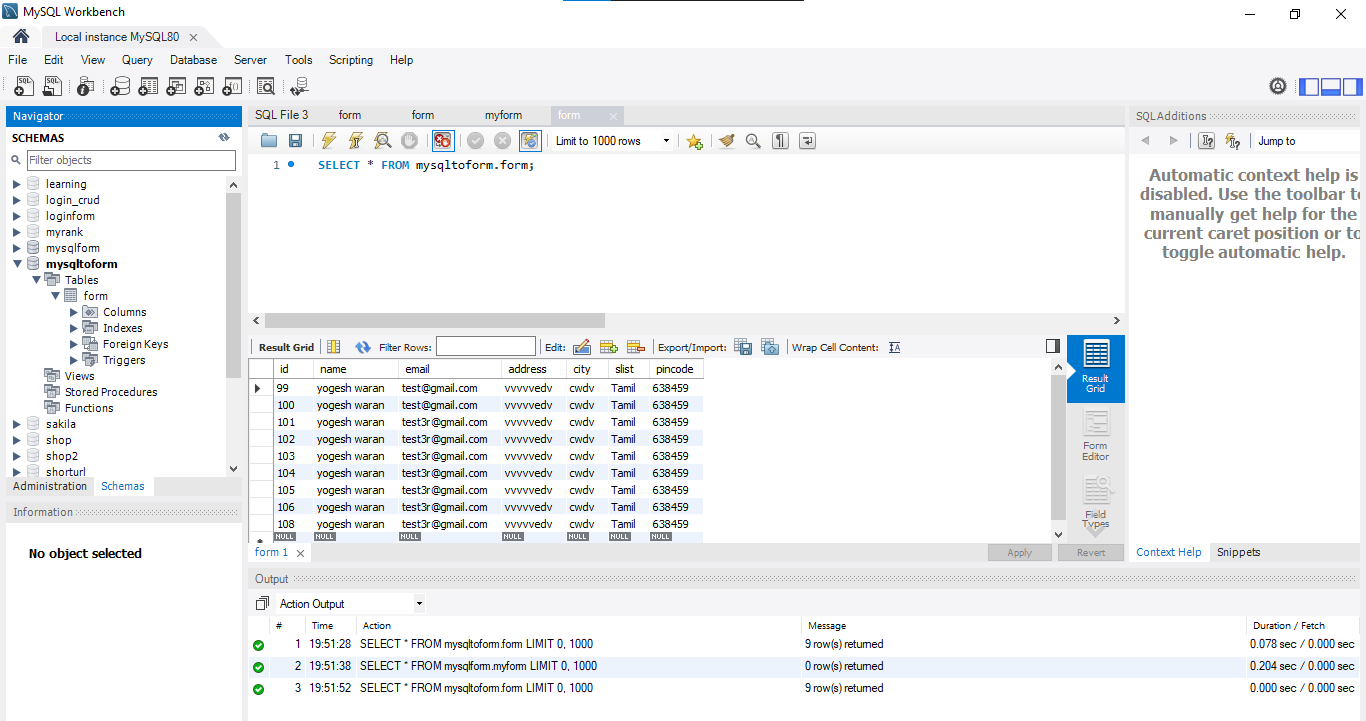Stop query execution hand icon

pyautogui.click(x=409, y=141)
